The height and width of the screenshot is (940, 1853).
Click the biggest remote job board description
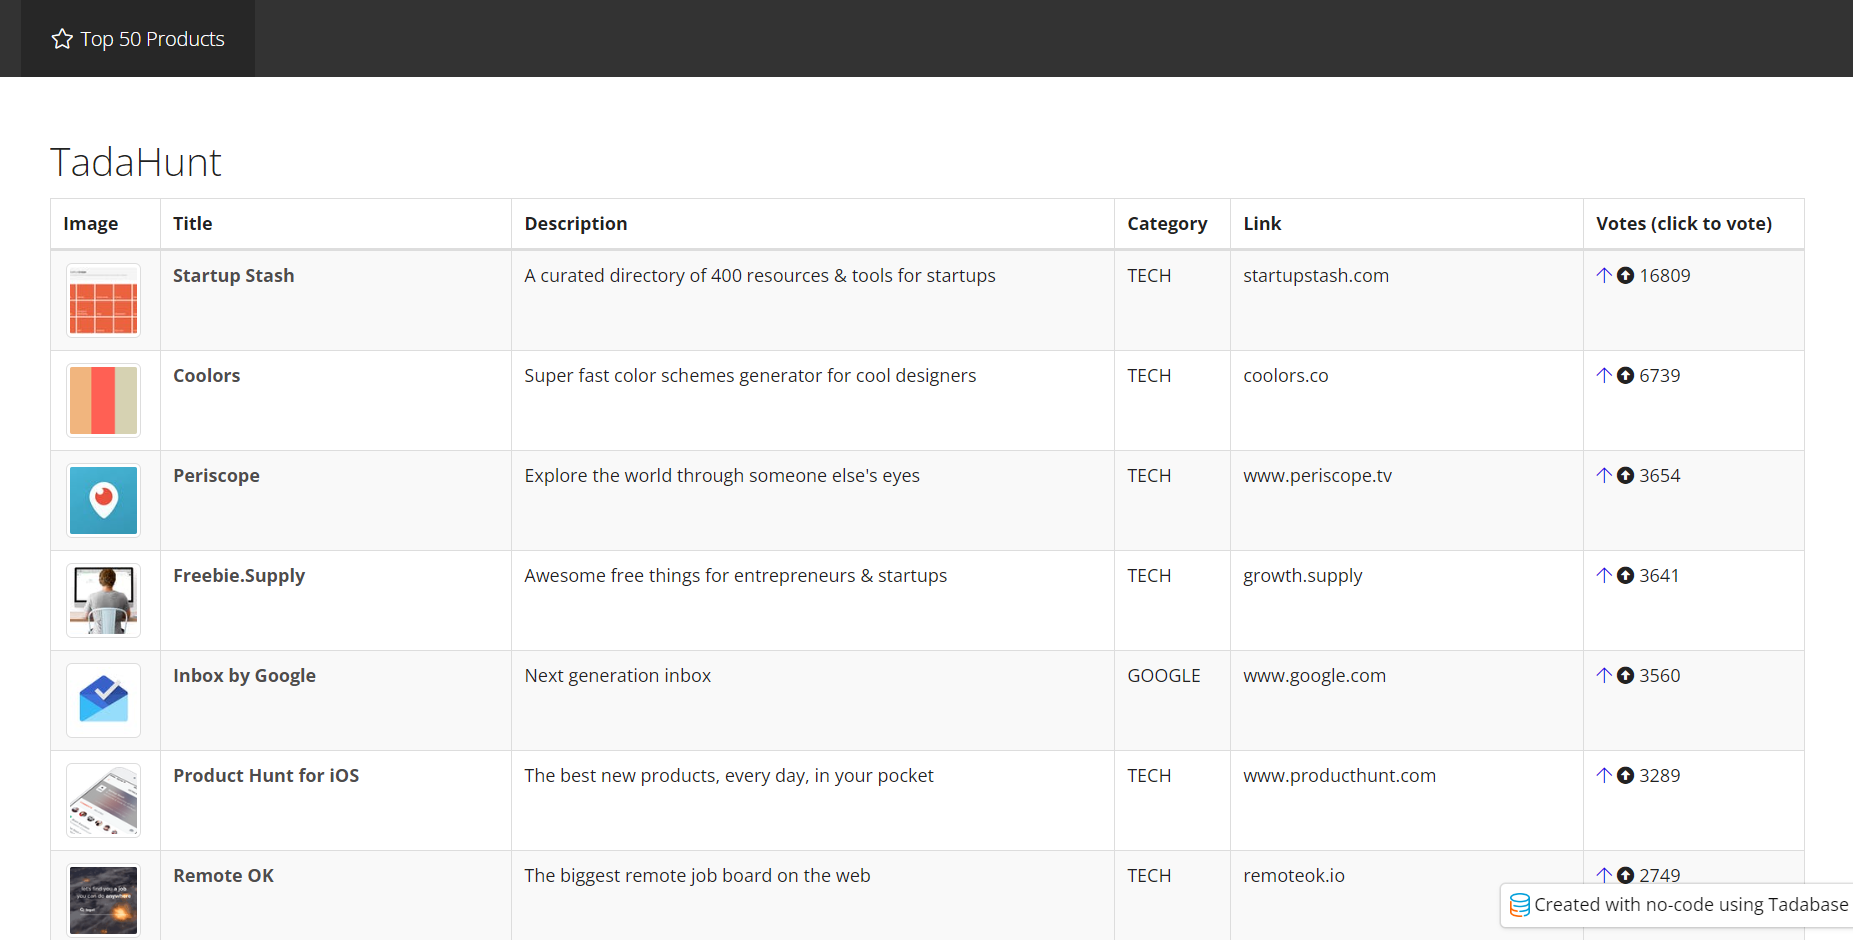pos(697,876)
